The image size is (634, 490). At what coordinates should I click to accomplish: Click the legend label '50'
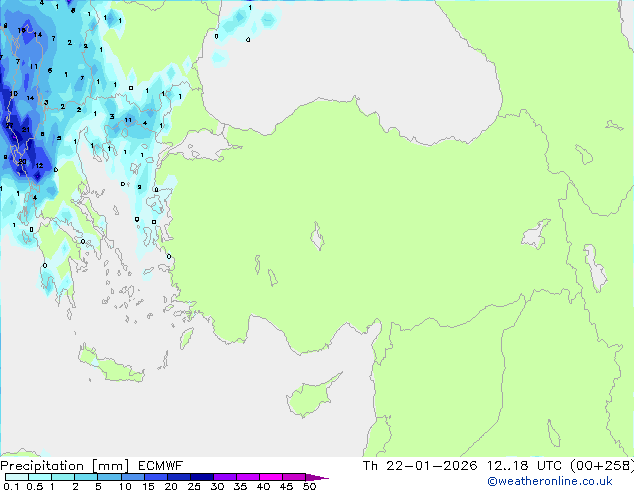click(x=309, y=486)
